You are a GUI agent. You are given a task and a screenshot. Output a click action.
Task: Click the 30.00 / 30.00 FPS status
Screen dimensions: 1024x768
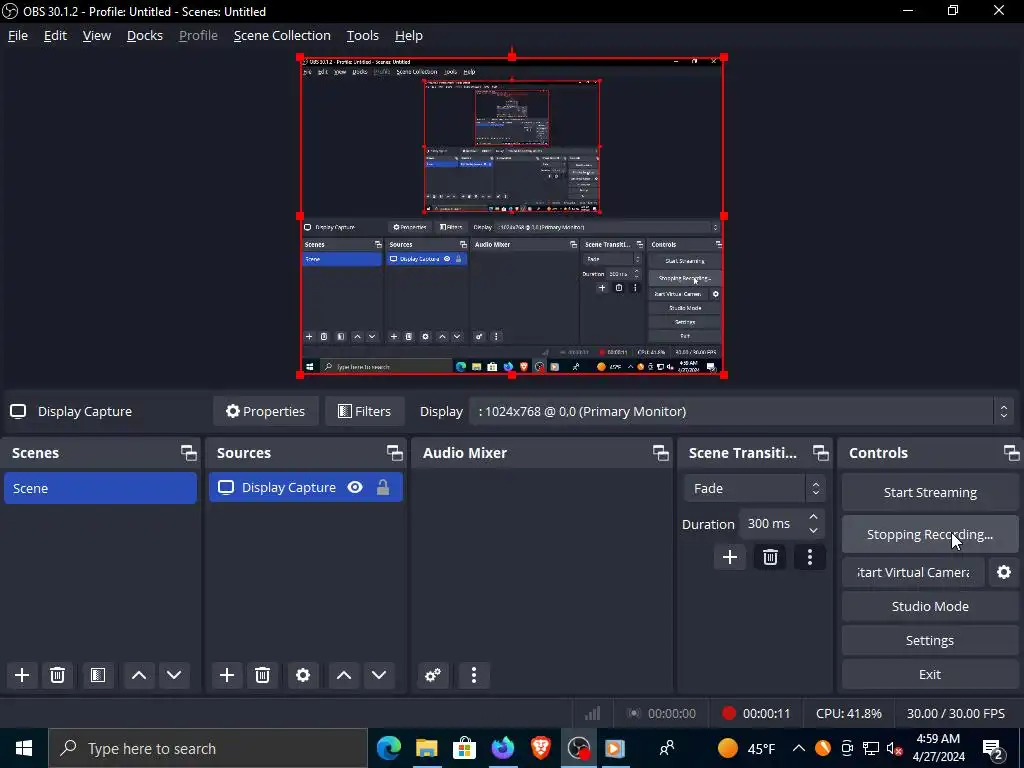[x=955, y=713]
